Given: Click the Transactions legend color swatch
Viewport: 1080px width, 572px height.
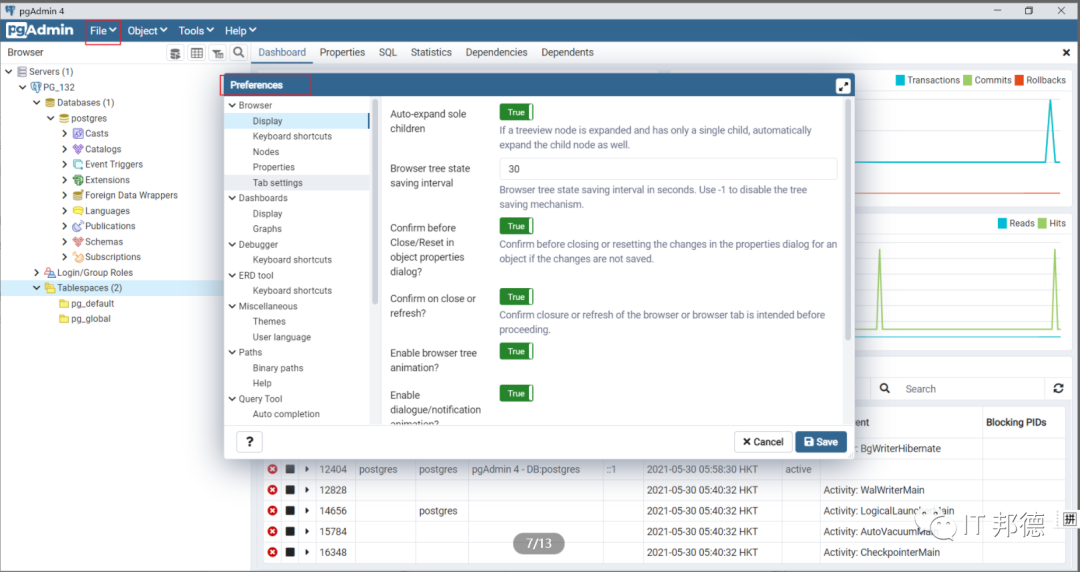Looking at the screenshot, I should pos(900,80).
